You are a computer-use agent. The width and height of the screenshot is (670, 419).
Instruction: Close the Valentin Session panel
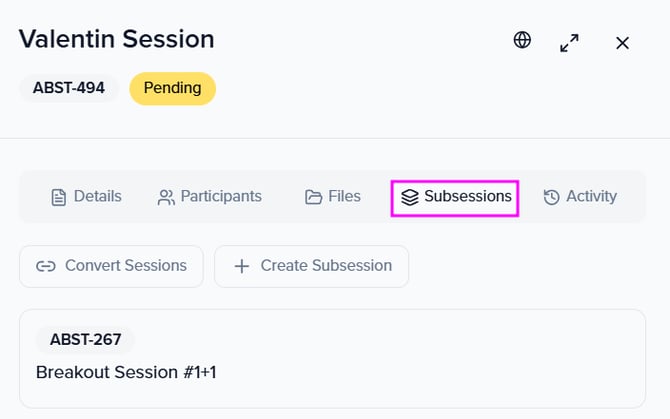(622, 42)
